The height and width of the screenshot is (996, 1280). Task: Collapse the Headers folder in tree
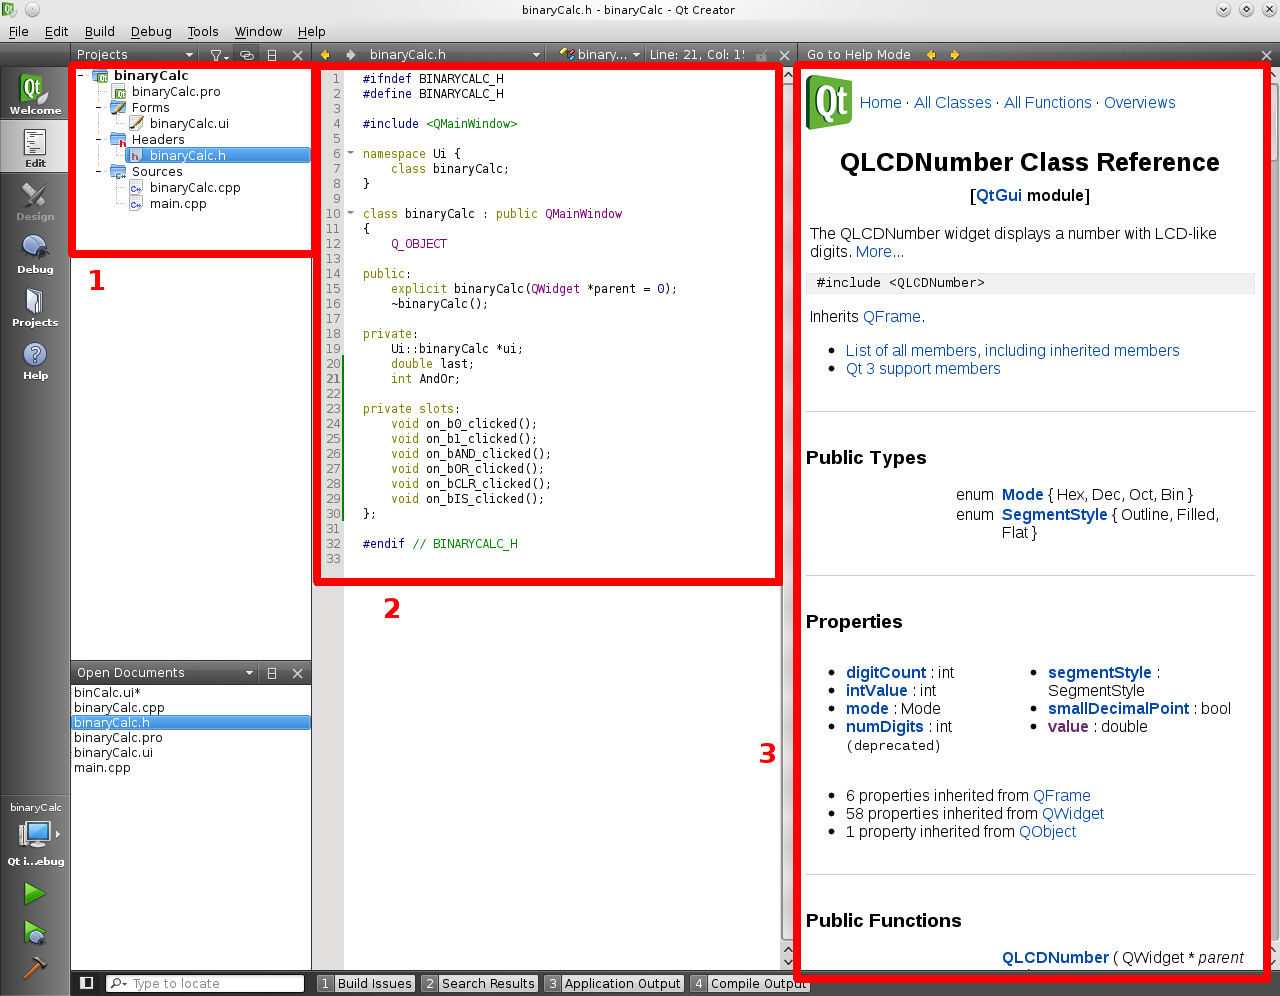(x=99, y=140)
